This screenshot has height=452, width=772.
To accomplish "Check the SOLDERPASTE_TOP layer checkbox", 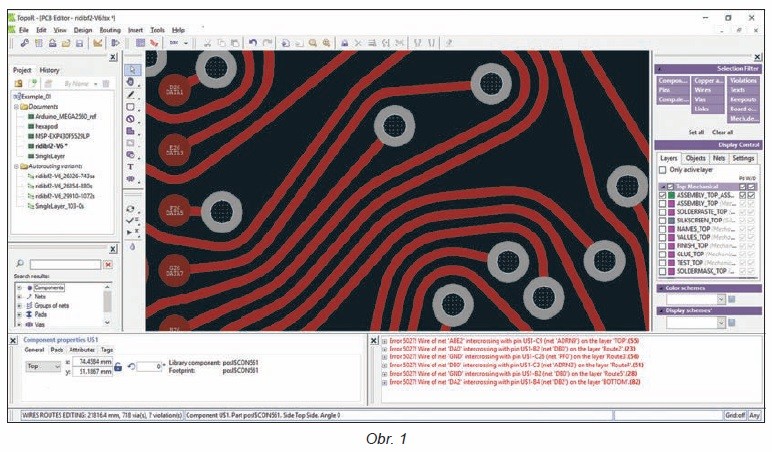I will pyautogui.click(x=663, y=212).
